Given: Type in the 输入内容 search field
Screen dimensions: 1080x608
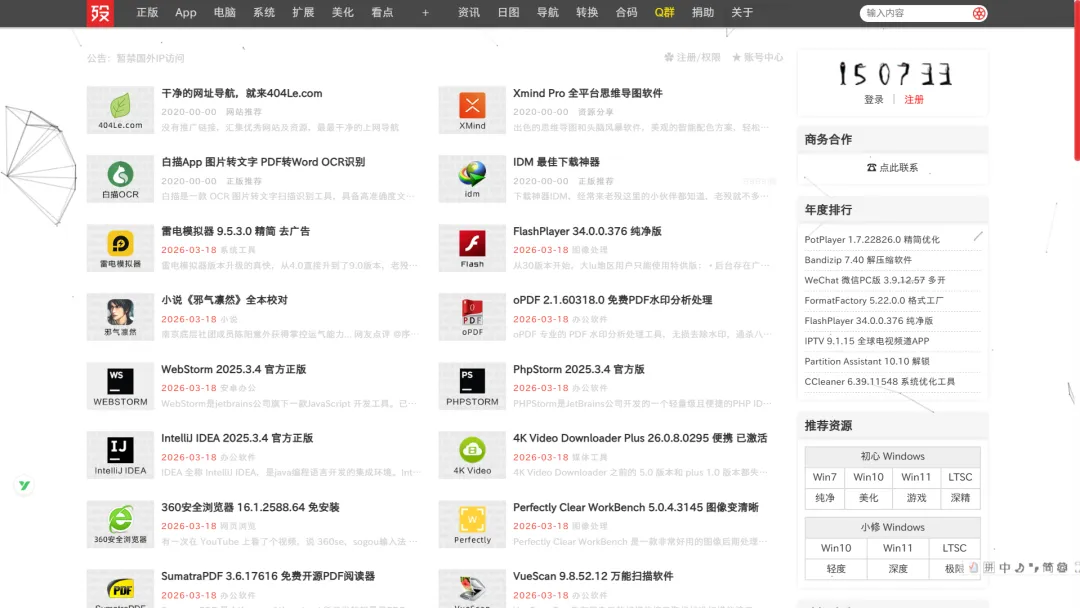Looking at the screenshot, I should pos(915,13).
